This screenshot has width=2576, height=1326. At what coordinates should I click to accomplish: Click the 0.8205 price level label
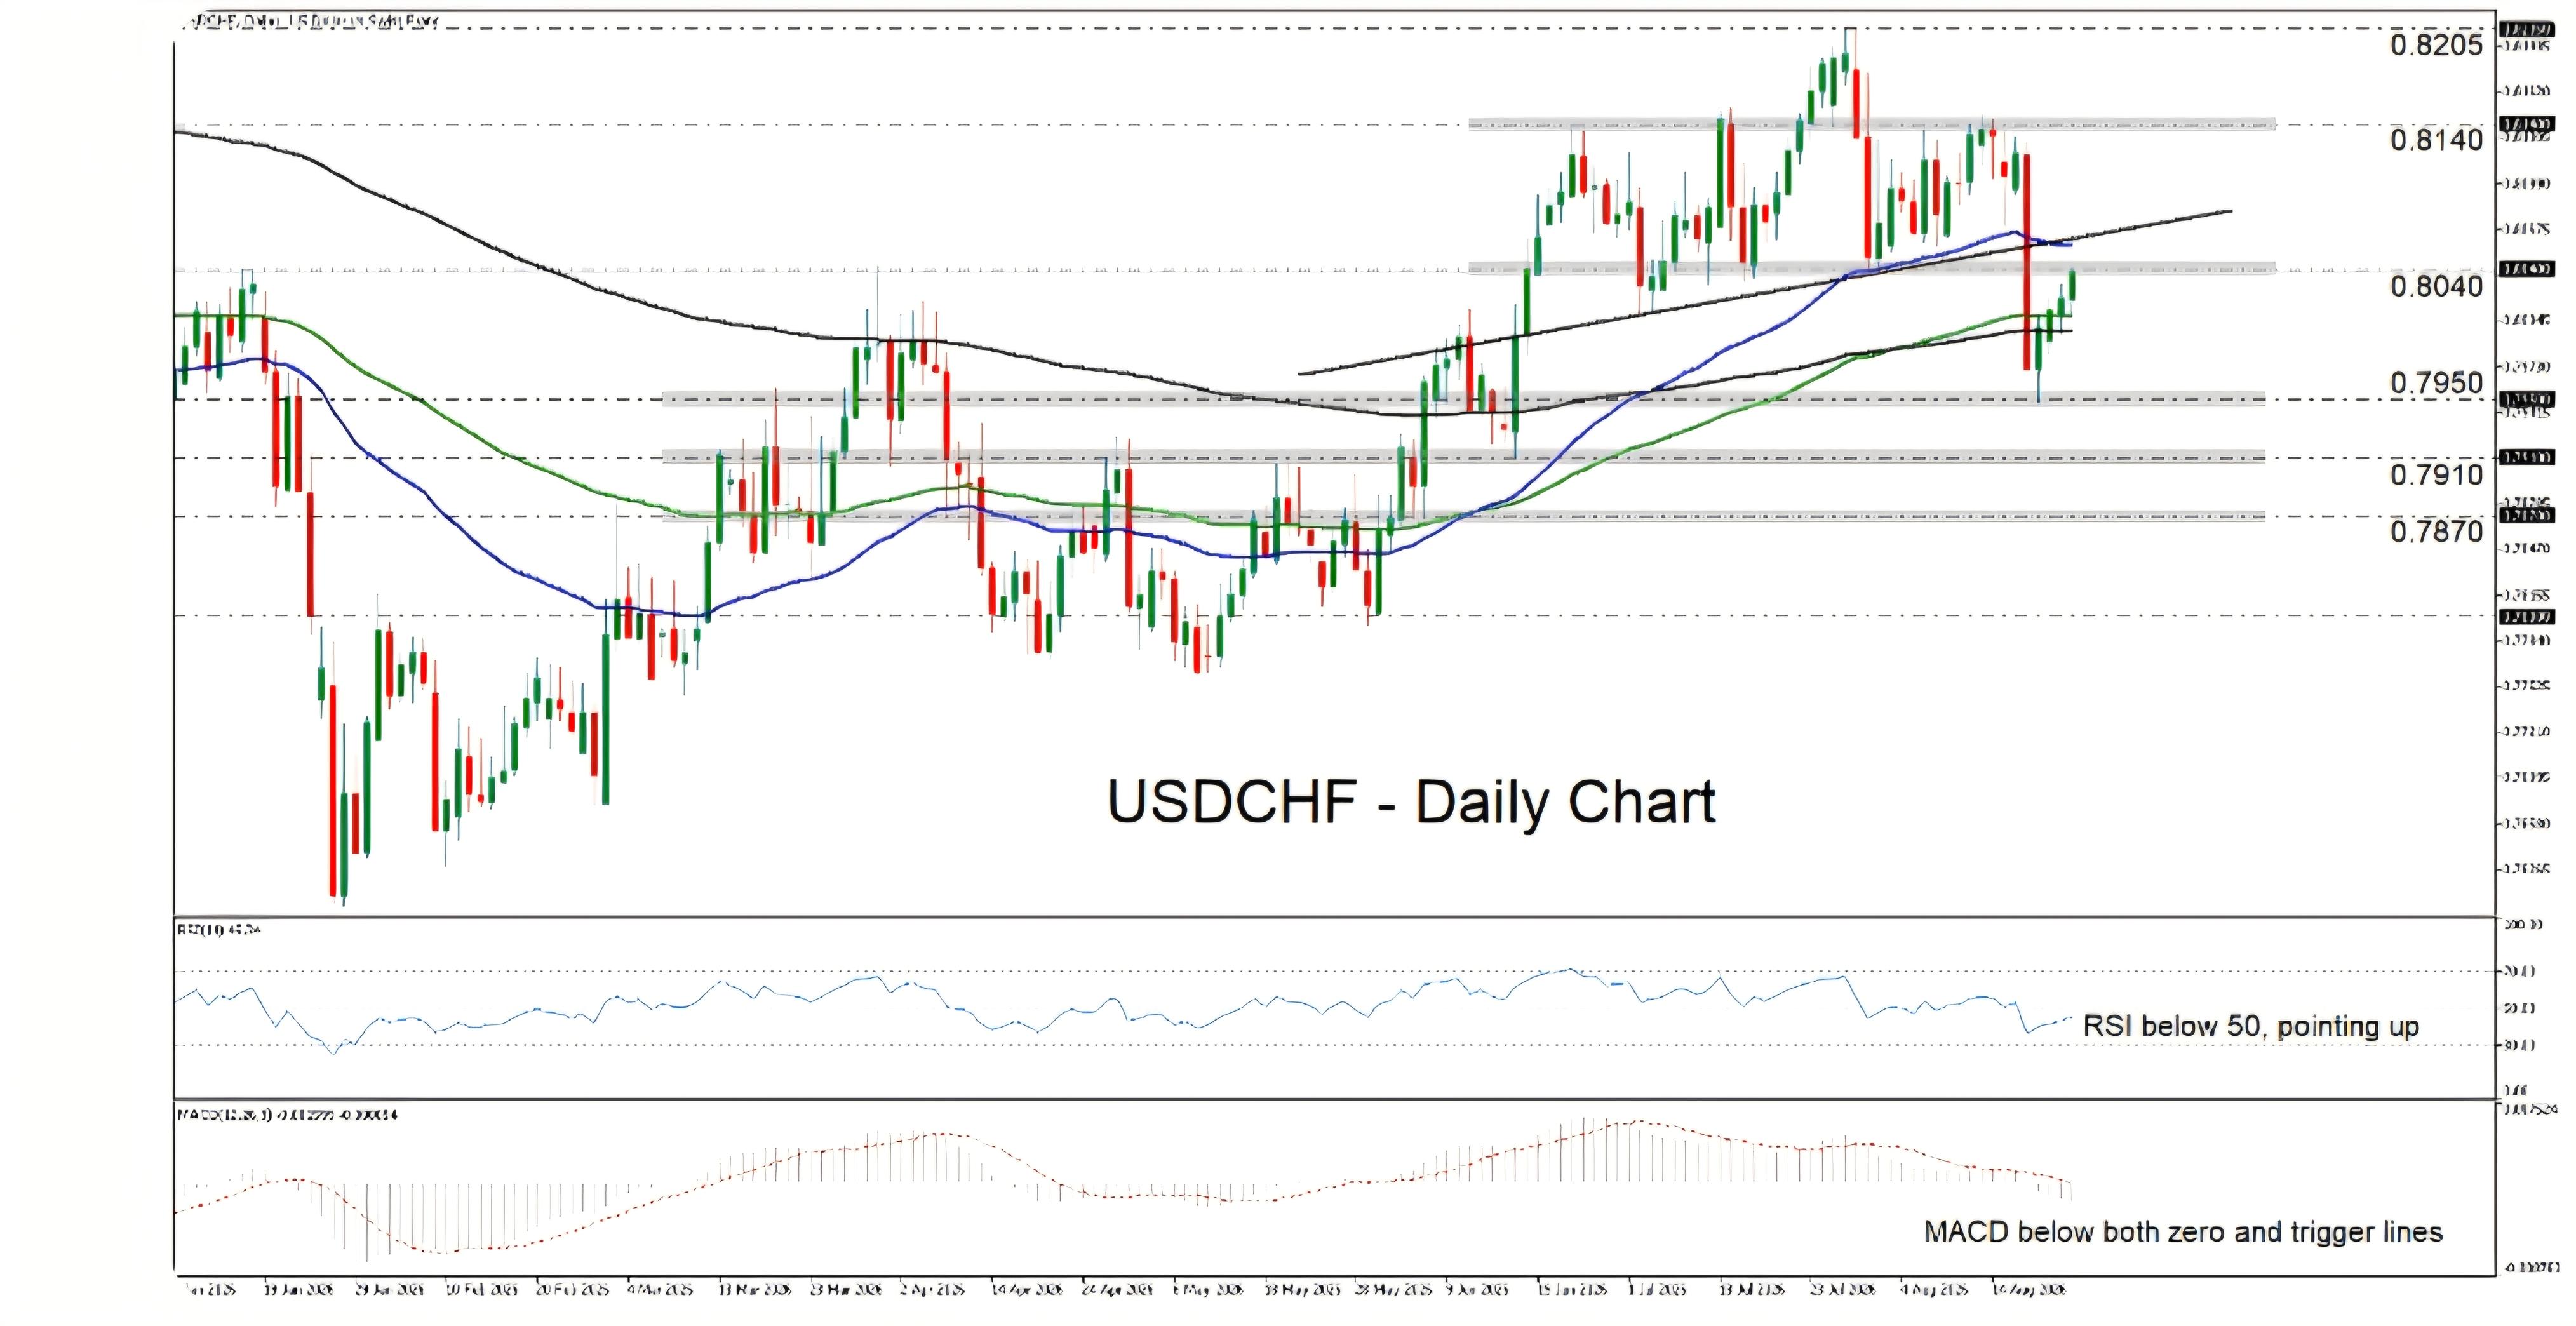pyautogui.click(x=2436, y=44)
